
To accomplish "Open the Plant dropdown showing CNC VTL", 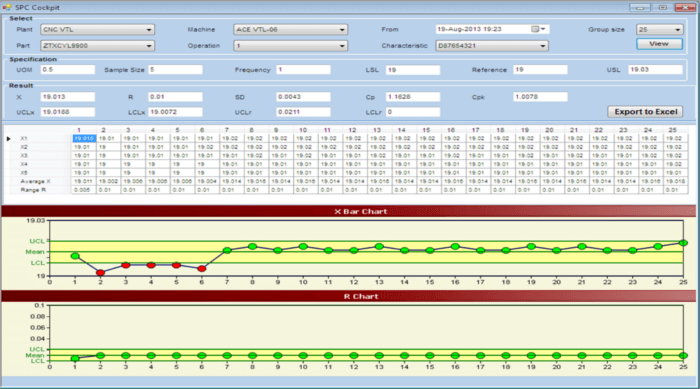I will [x=97, y=29].
